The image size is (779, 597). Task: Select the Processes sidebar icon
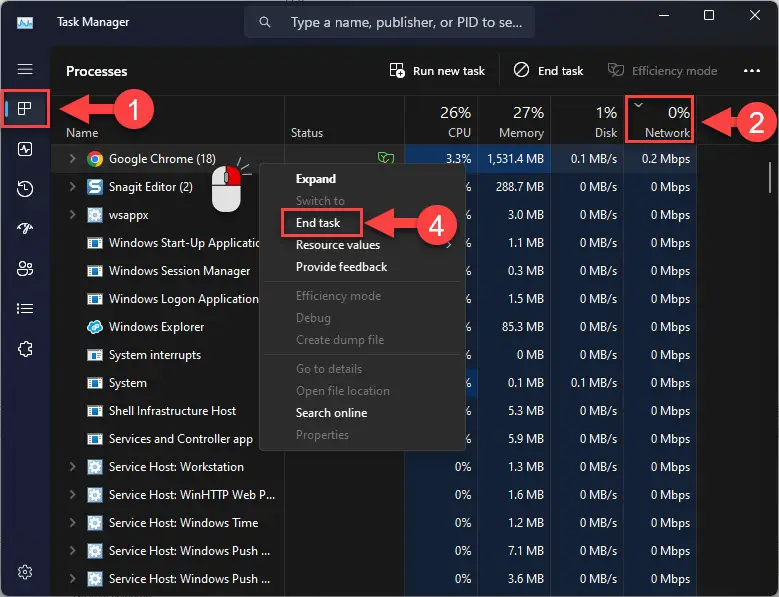click(x=25, y=108)
